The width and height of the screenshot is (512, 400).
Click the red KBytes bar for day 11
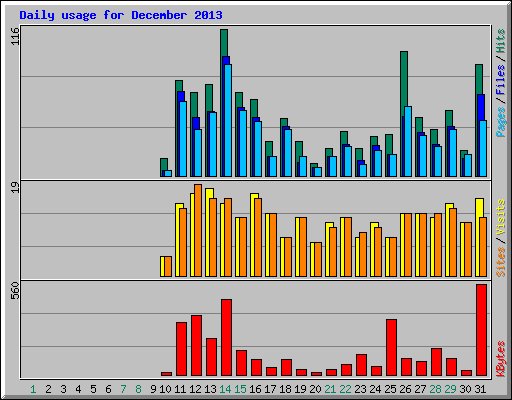click(x=181, y=349)
